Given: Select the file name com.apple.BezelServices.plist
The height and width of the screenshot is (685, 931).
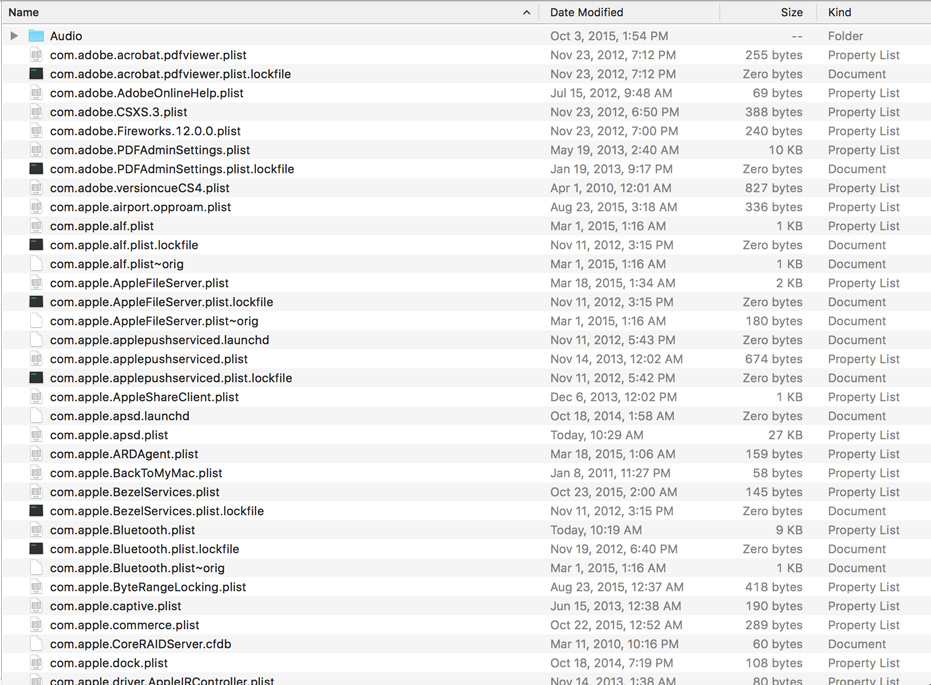Looking at the screenshot, I should pyautogui.click(x=135, y=492).
